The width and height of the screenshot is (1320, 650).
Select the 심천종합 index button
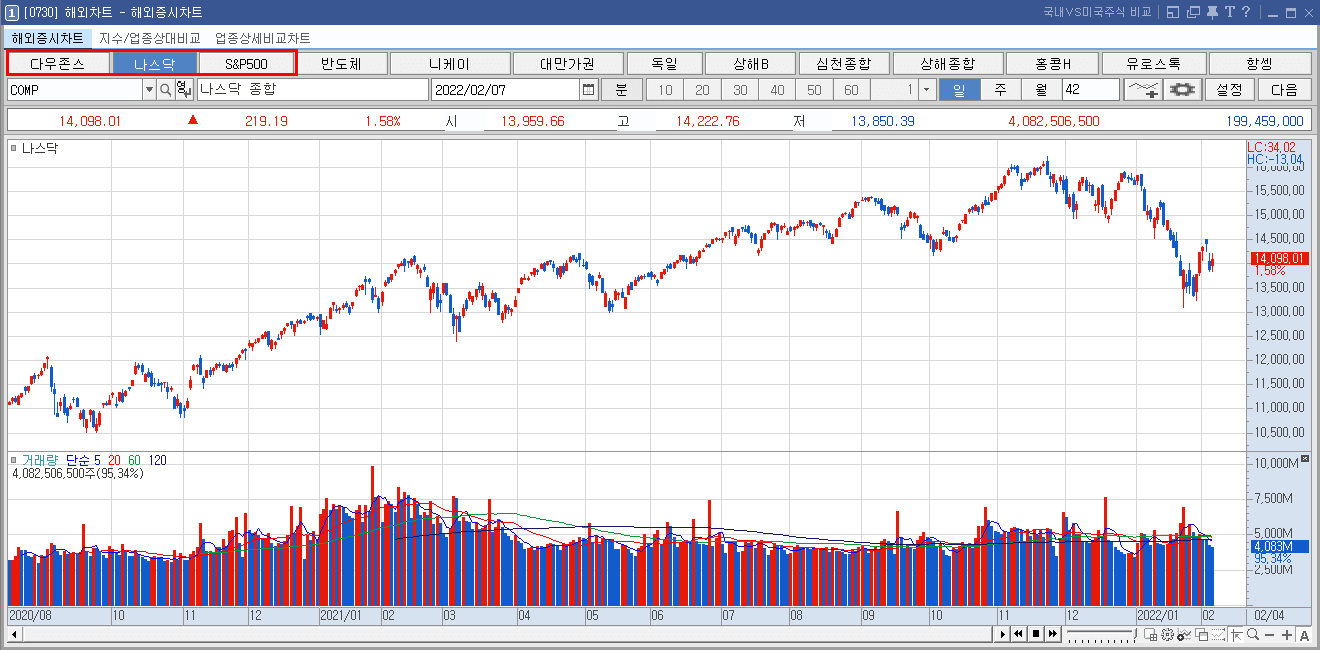843,64
